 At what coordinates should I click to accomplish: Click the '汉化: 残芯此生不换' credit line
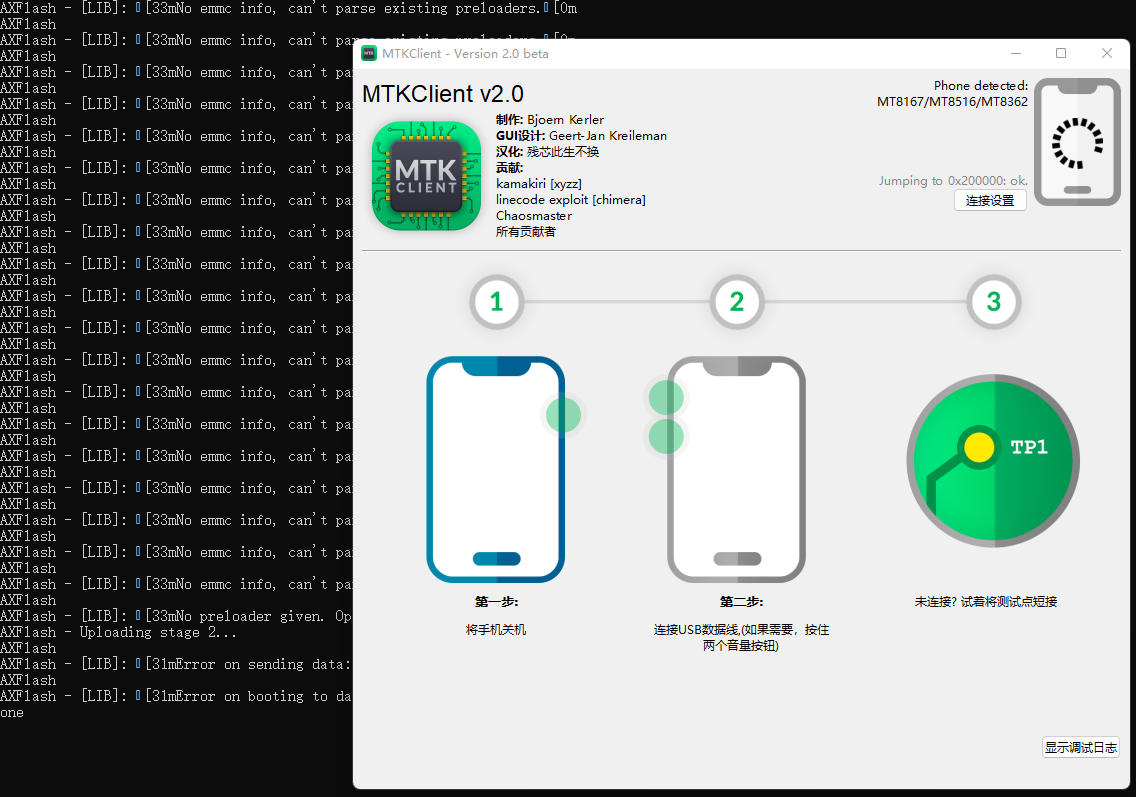click(x=548, y=151)
